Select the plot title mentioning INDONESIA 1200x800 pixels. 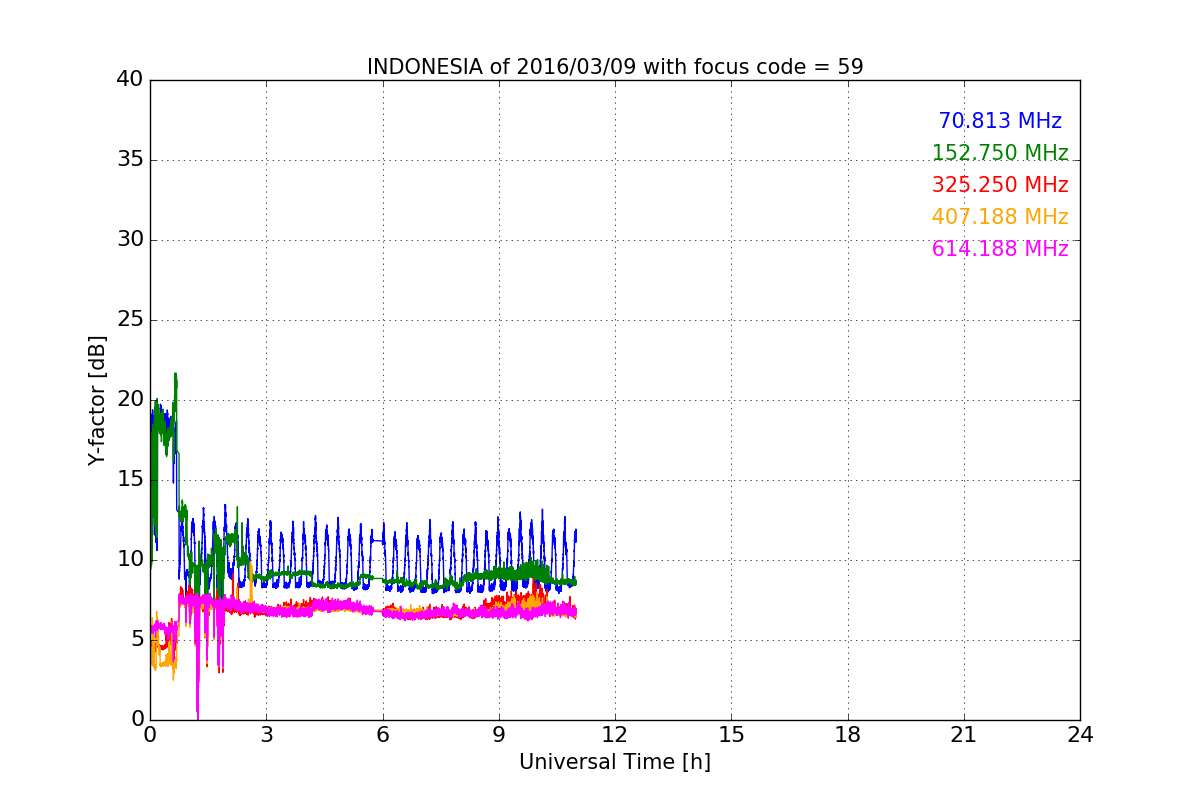click(x=615, y=67)
